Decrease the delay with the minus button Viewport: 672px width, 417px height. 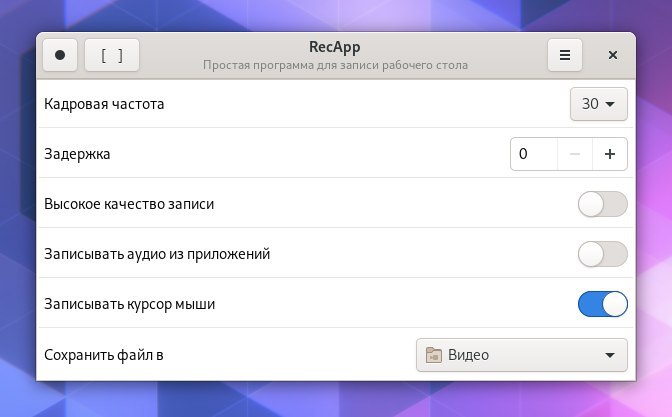coord(575,154)
